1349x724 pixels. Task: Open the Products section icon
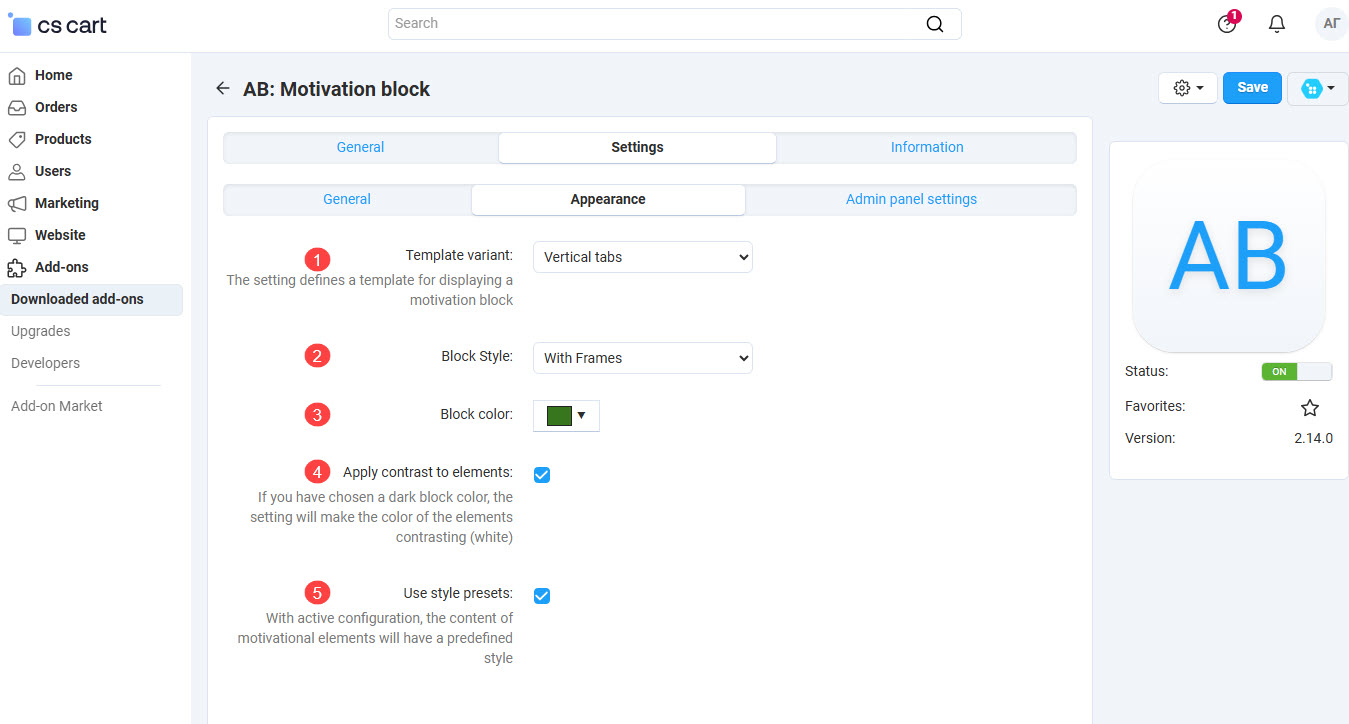18,138
